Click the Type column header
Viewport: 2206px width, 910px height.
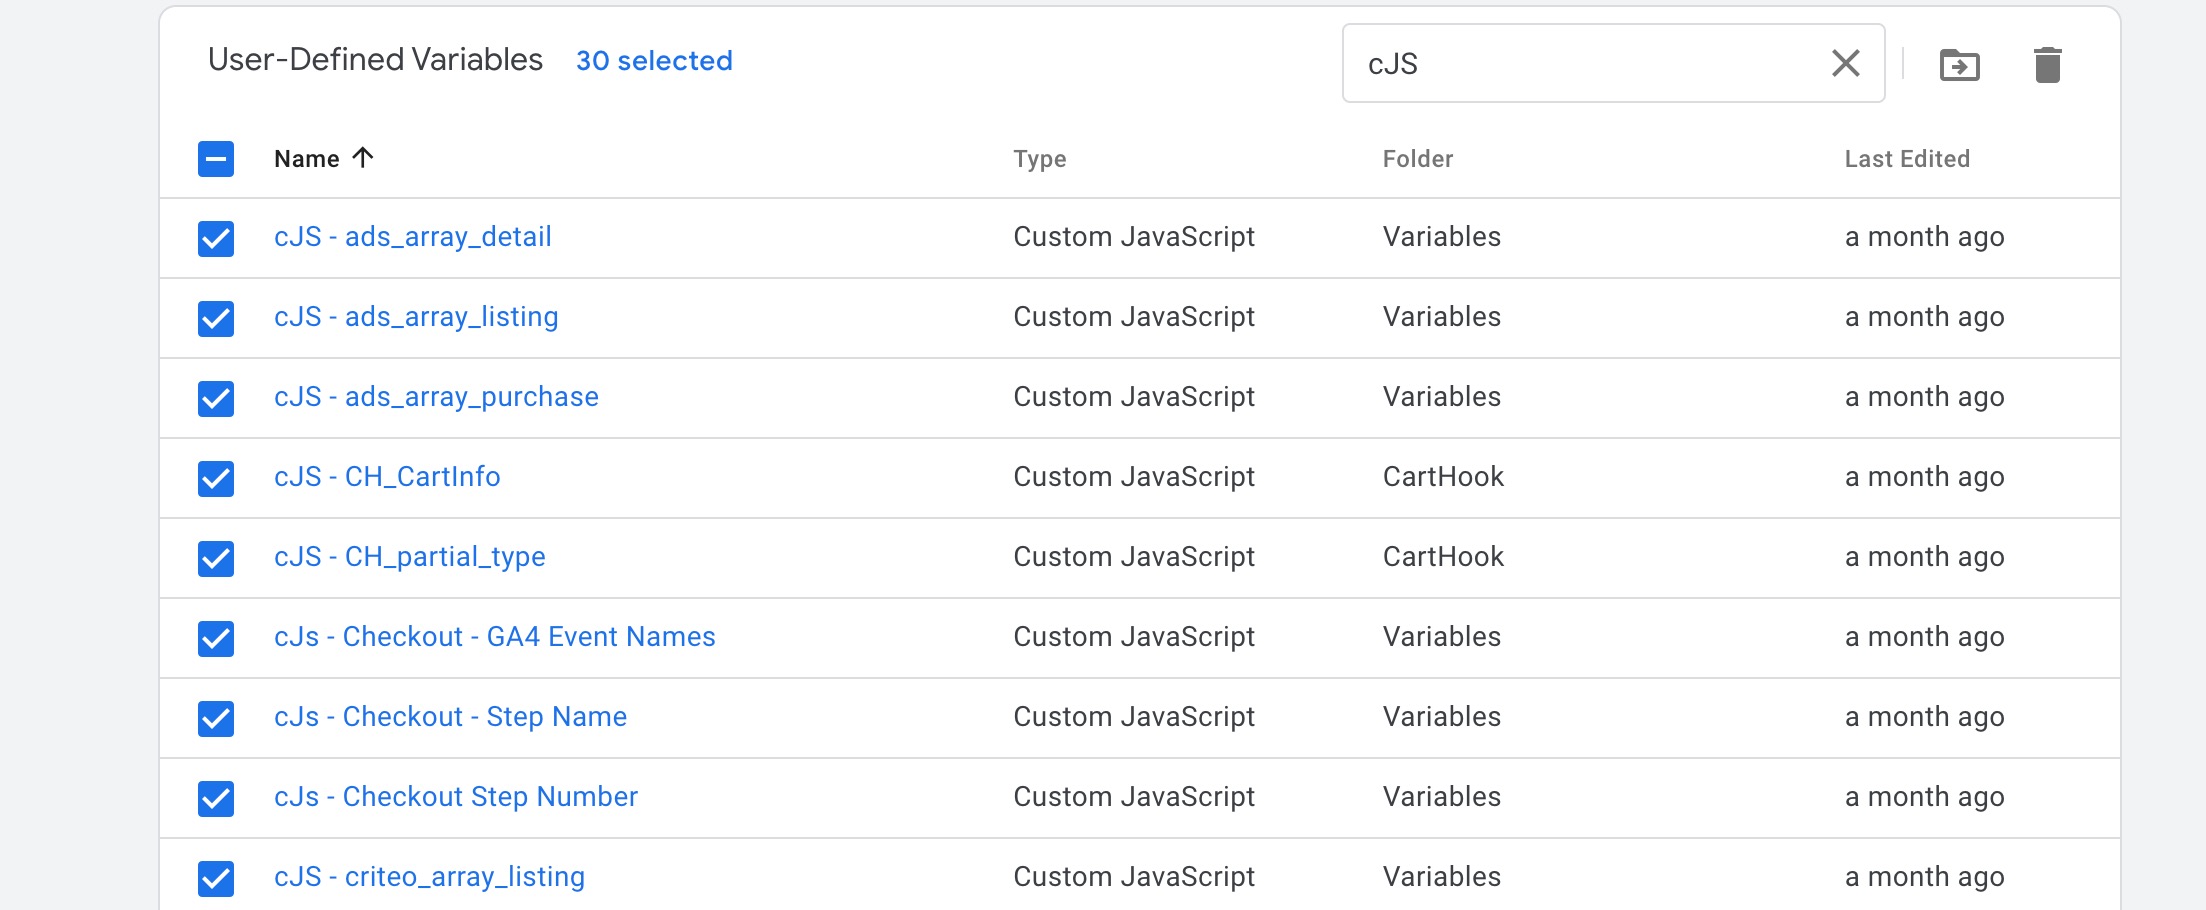pos(1039,158)
